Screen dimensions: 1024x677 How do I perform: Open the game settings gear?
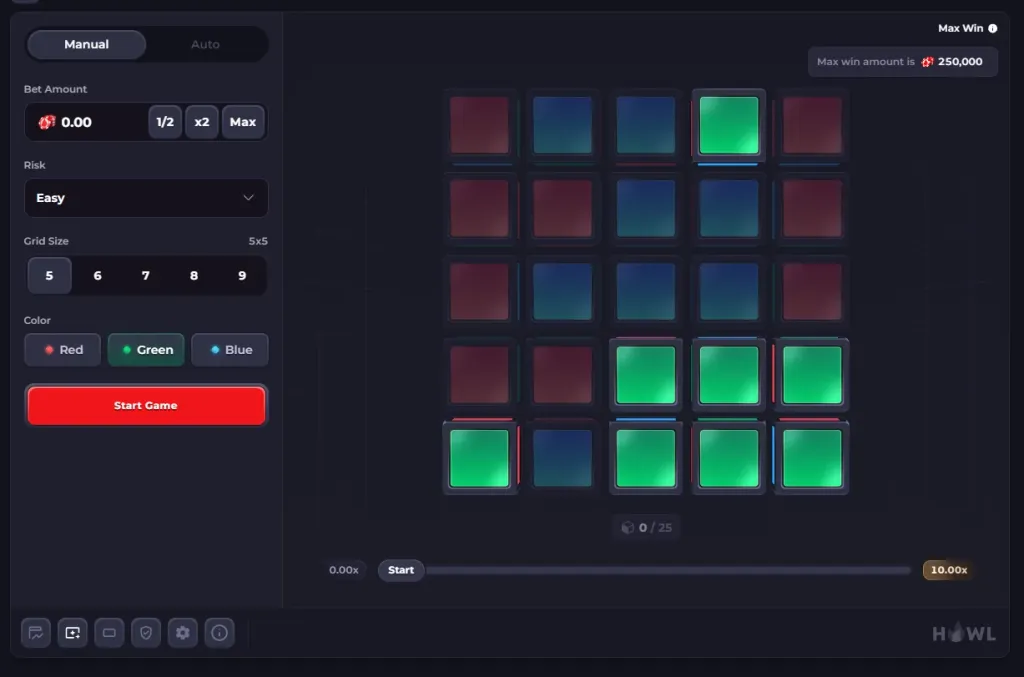coord(183,633)
